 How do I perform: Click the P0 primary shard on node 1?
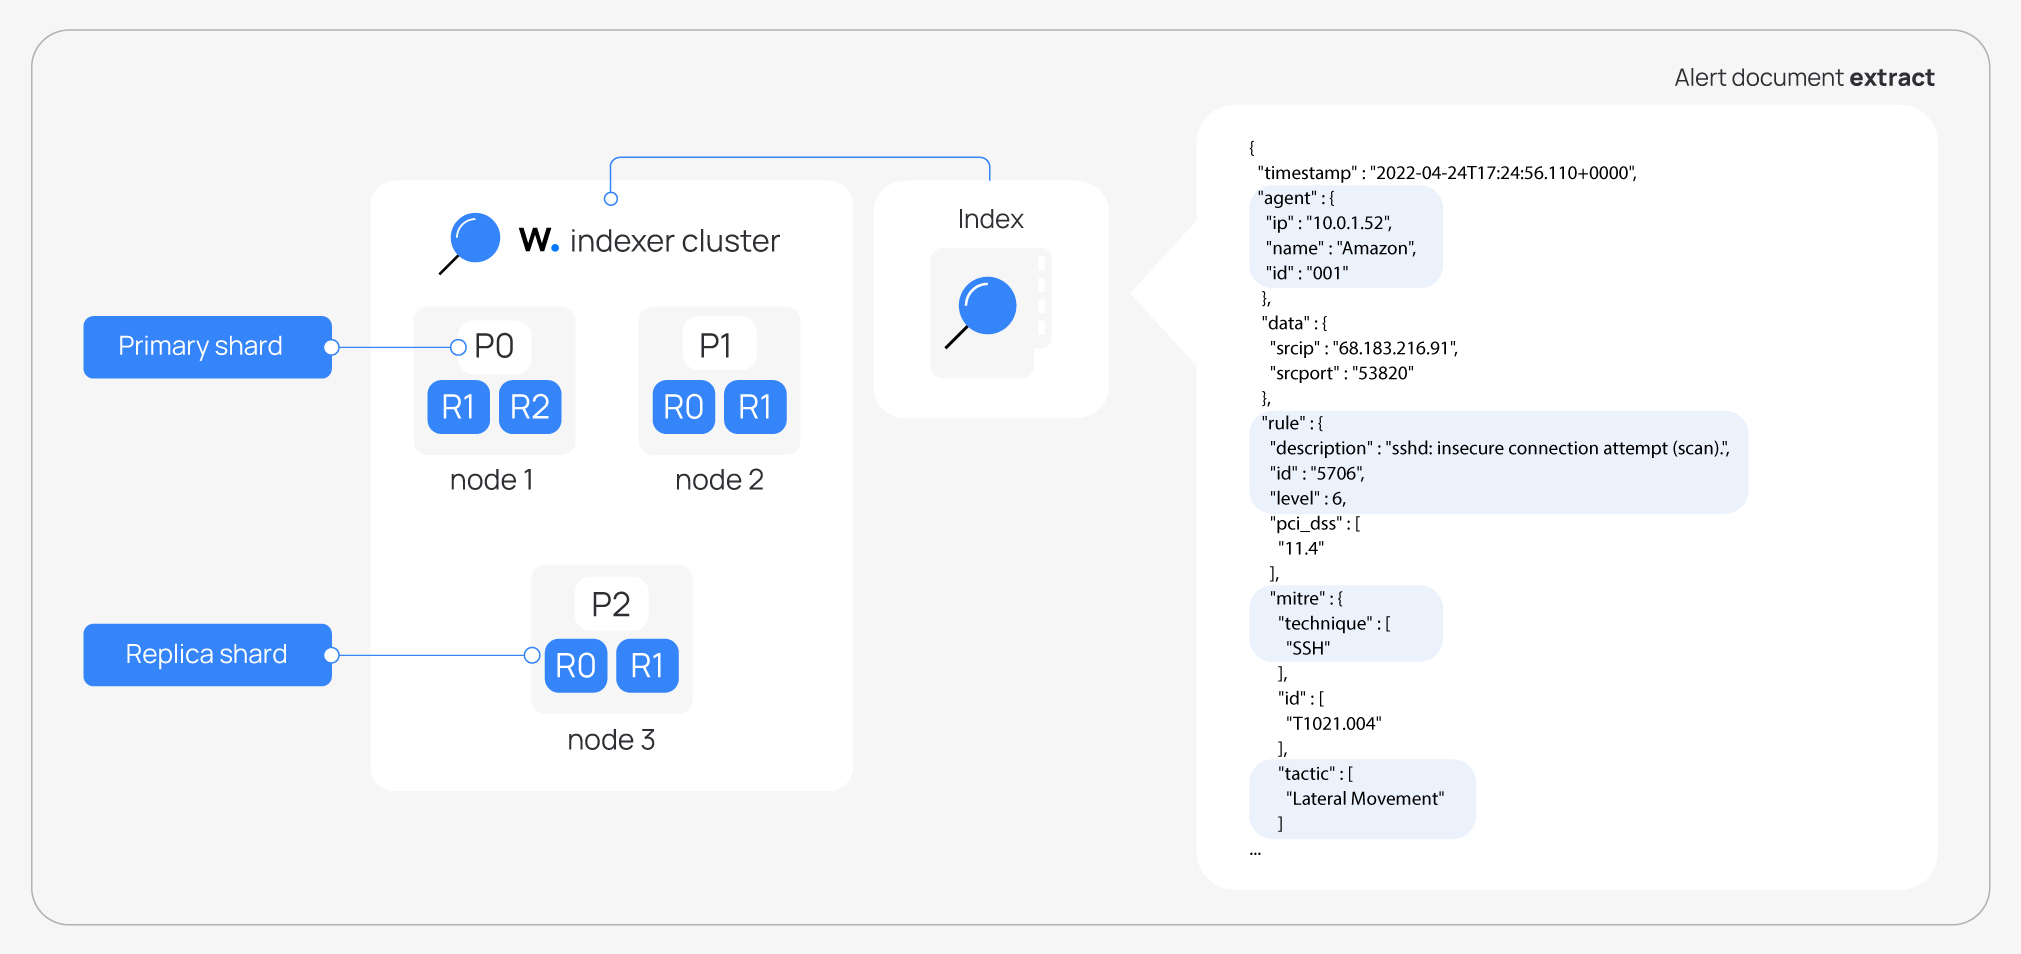pos(492,345)
